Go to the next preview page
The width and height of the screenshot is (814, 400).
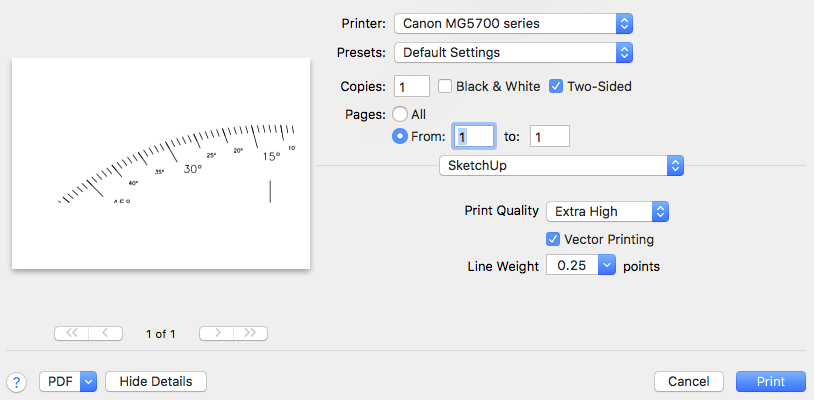point(216,333)
